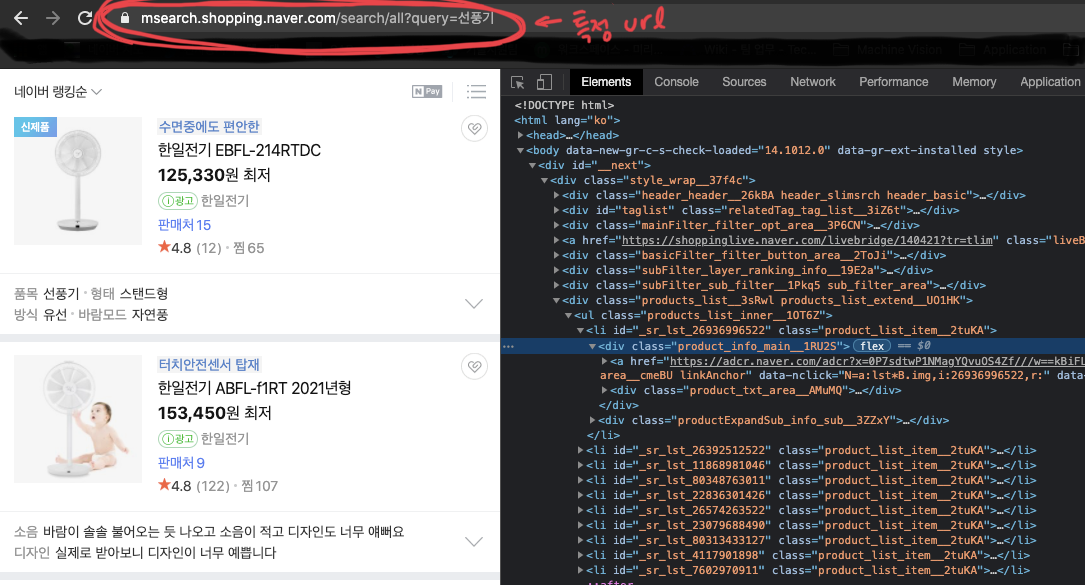The height and width of the screenshot is (585, 1085).
Task: Collapse the style_wrap__37f4c div node
Action: tap(545, 181)
